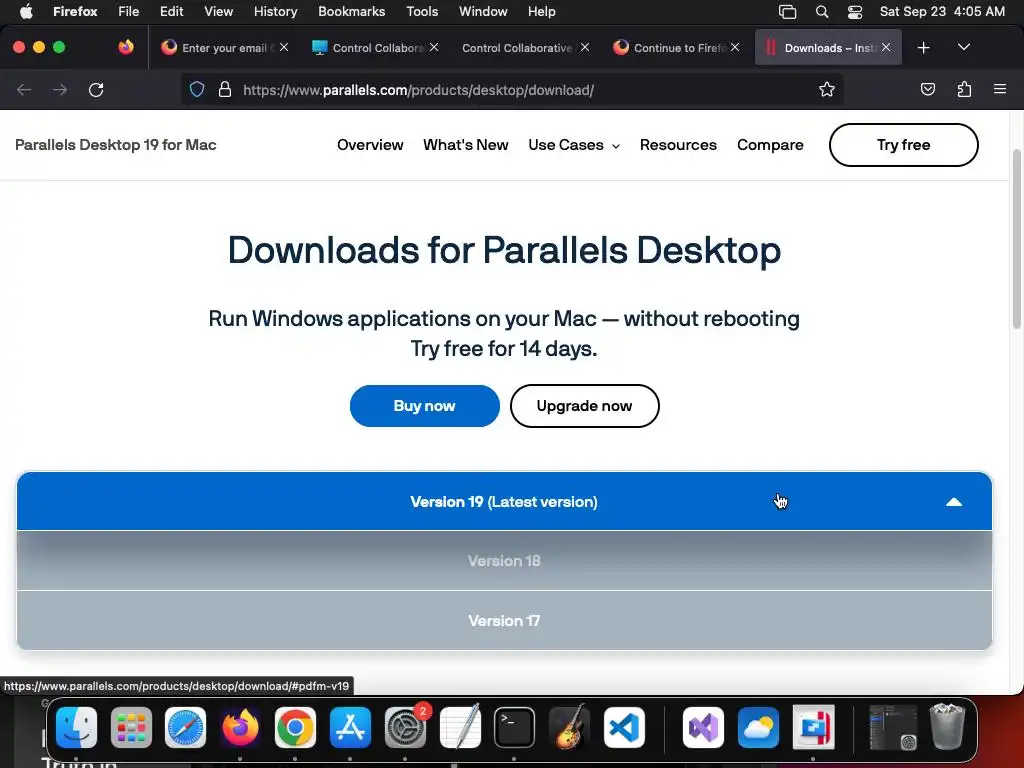Image resolution: width=1024 pixels, height=768 pixels.
Task: Click the Try free button
Action: pyautogui.click(x=903, y=145)
